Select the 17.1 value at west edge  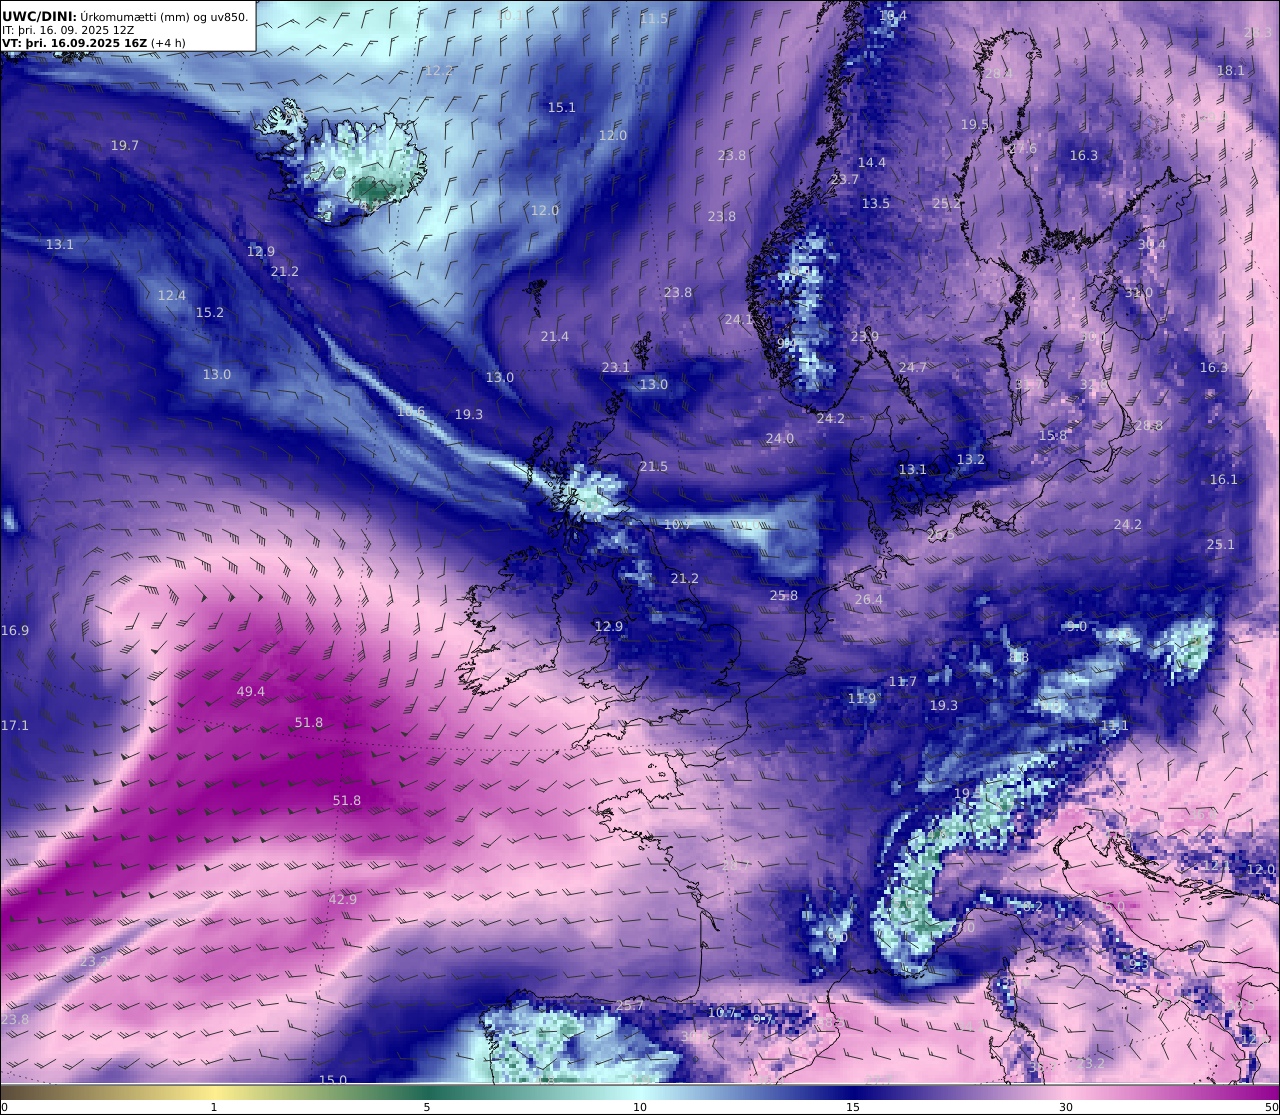[15, 725]
